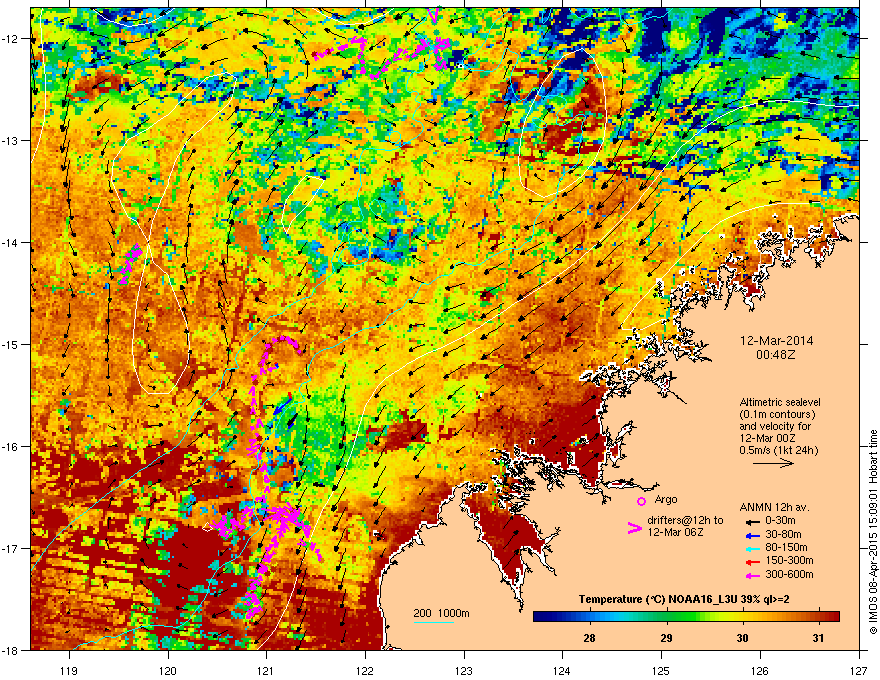The height and width of the screenshot is (680, 880).
Task: Click the magenta Argo circle legend marker
Action: [641, 501]
